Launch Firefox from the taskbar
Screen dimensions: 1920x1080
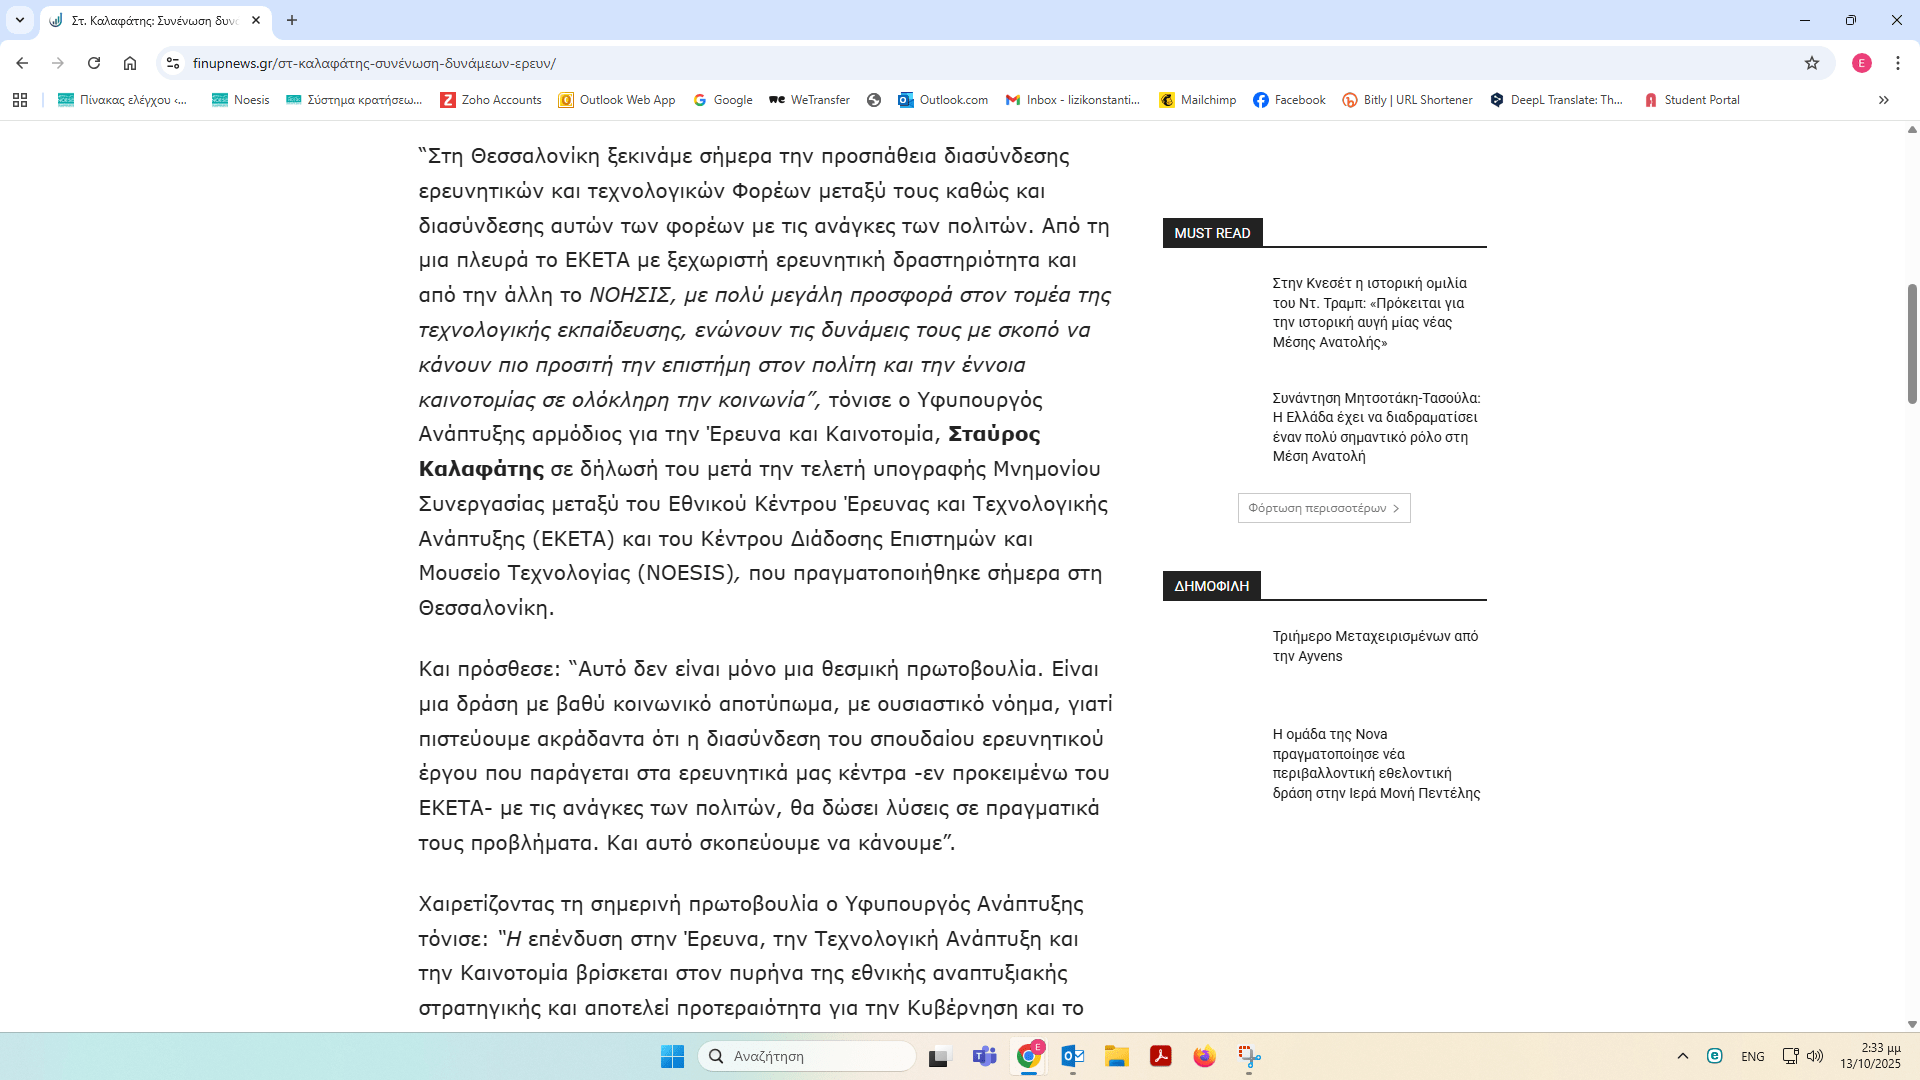[1204, 1056]
